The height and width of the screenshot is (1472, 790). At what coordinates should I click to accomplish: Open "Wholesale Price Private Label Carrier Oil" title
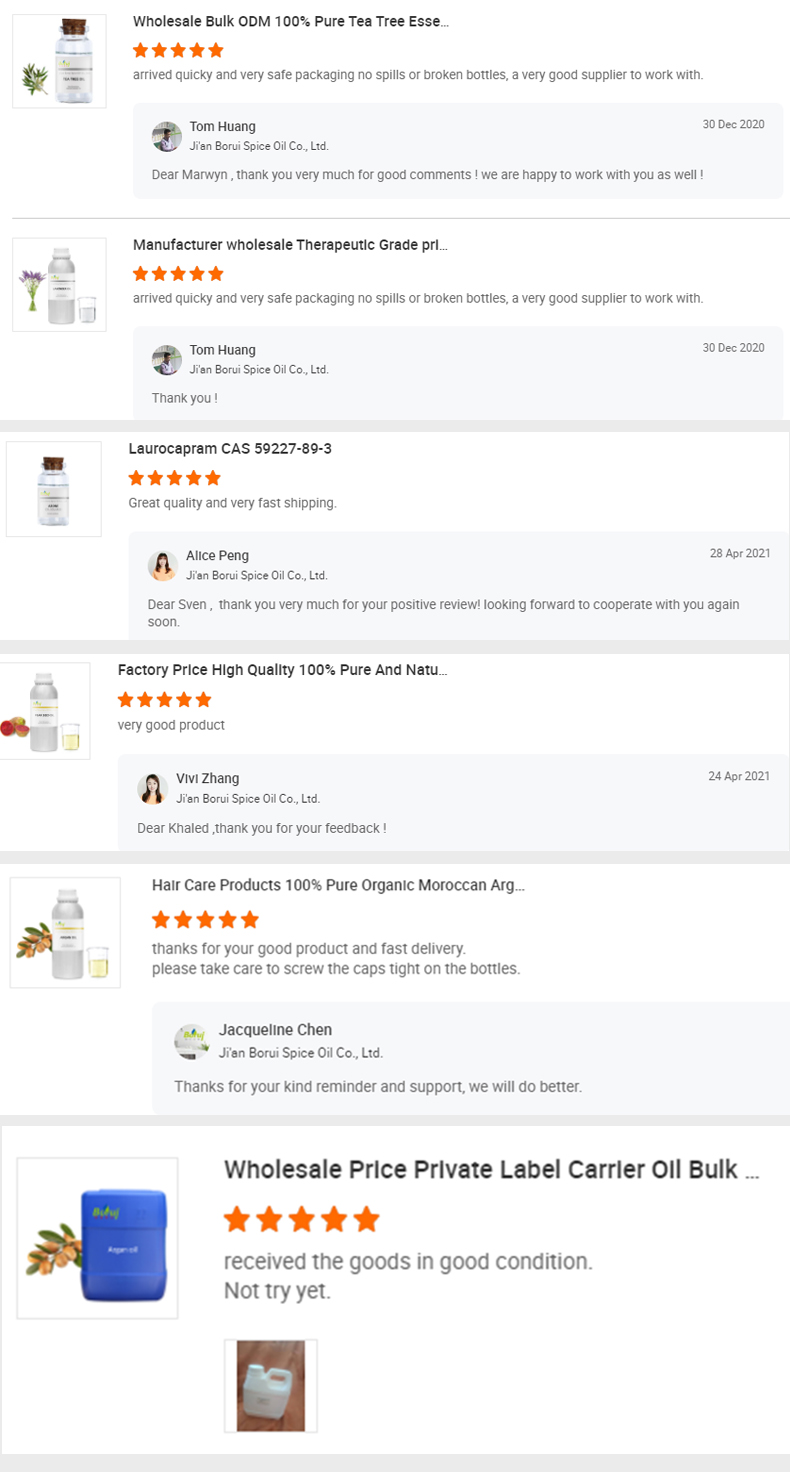(x=491, y=1170)
